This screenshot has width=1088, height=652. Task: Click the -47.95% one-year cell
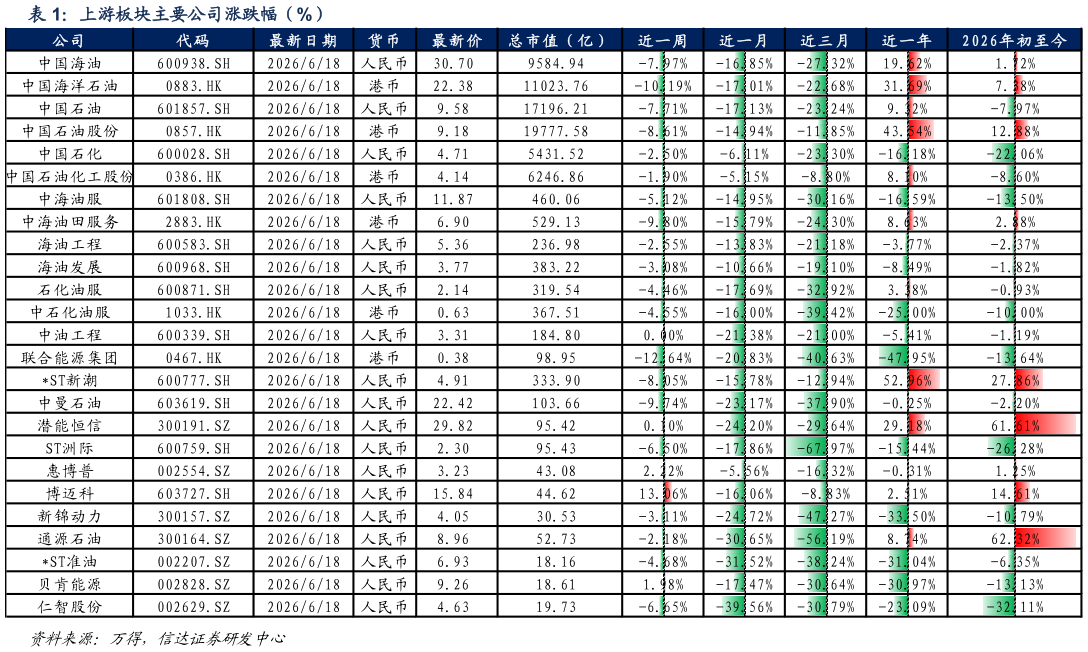906,358
